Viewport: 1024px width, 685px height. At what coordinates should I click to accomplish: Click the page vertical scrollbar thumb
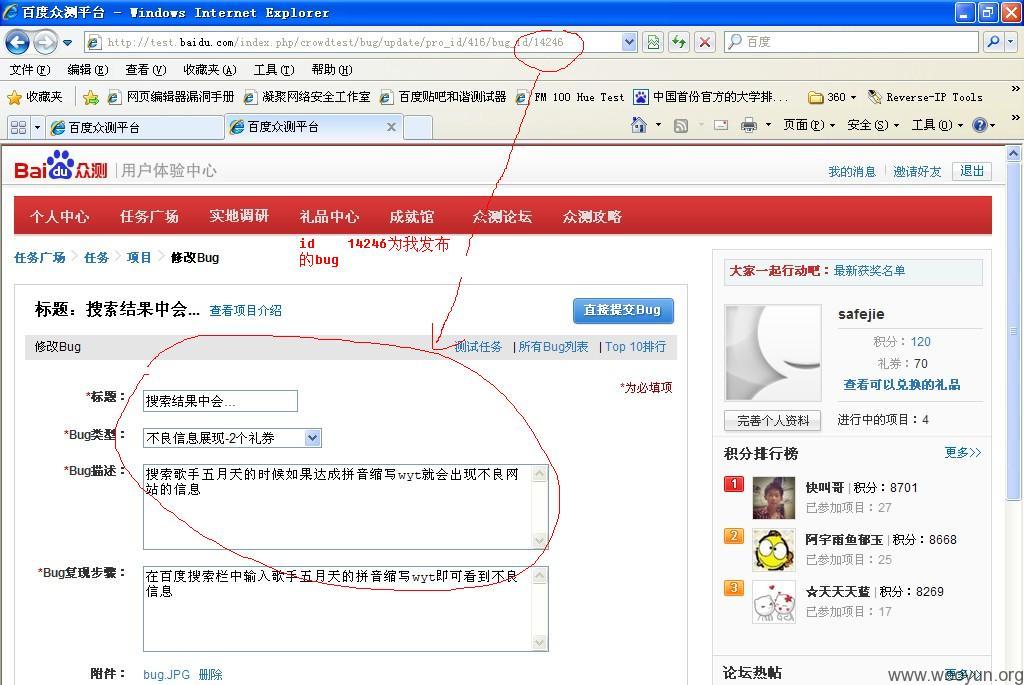click(1013, 333)
